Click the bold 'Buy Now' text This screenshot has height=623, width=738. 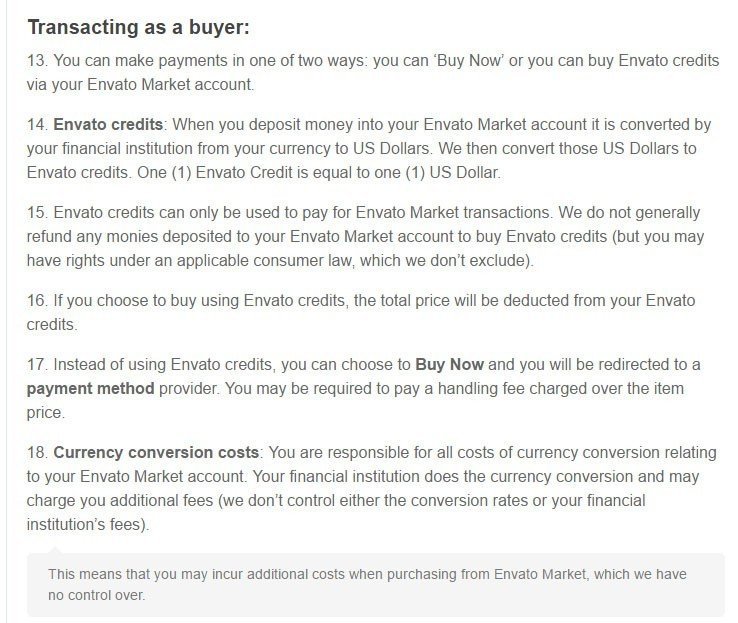pos(449,365)
